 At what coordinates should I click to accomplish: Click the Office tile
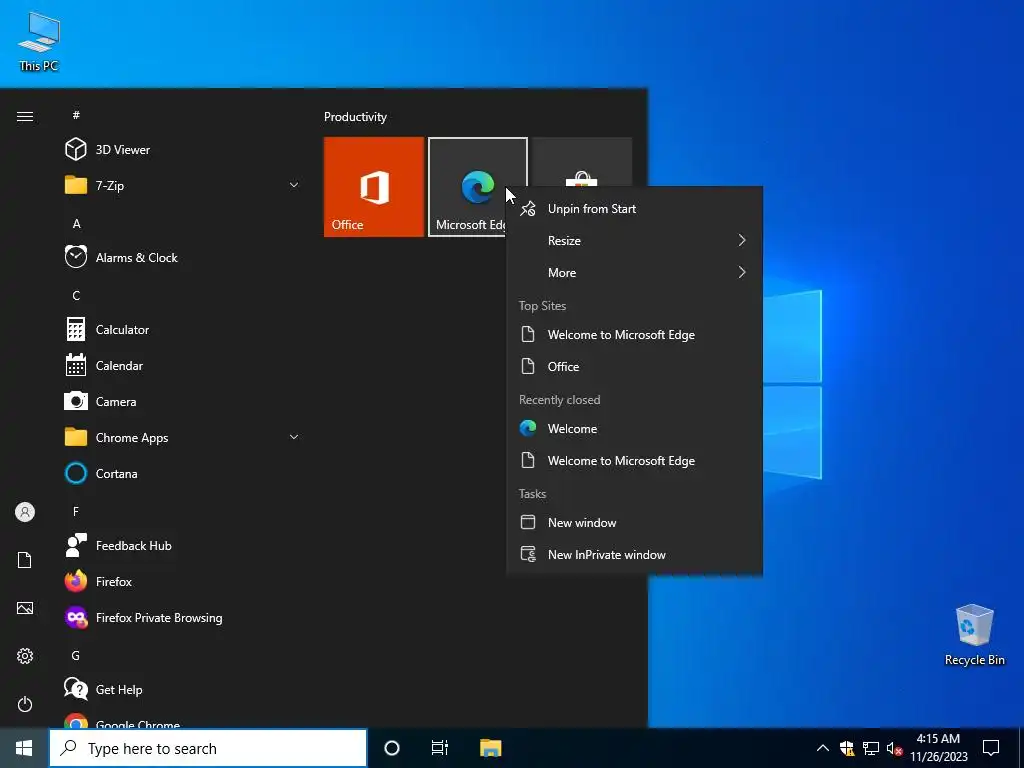[374, 187]
